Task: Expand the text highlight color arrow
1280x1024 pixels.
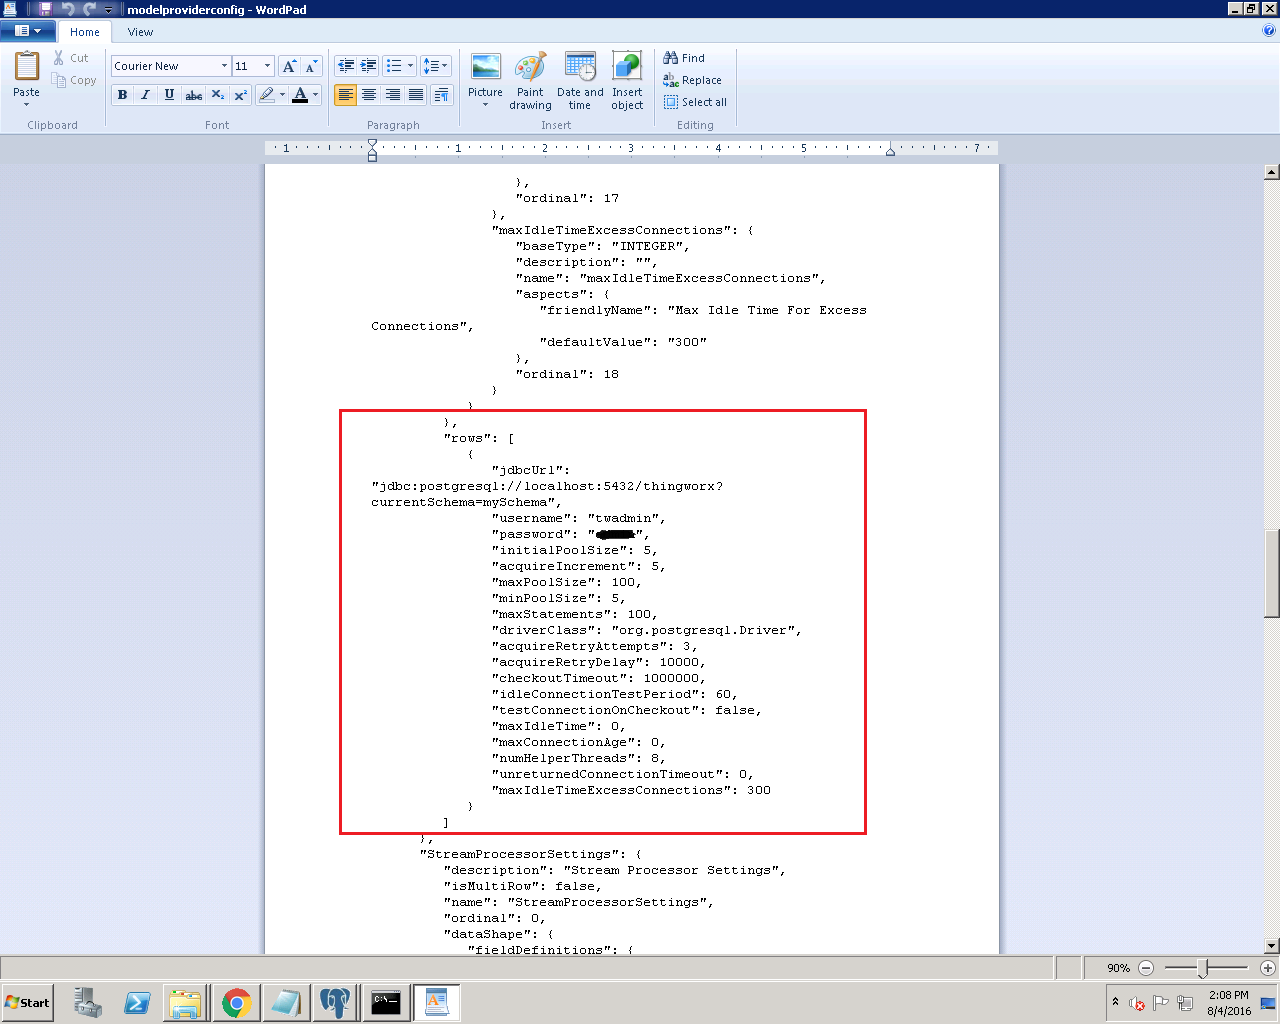Action: 283,95
